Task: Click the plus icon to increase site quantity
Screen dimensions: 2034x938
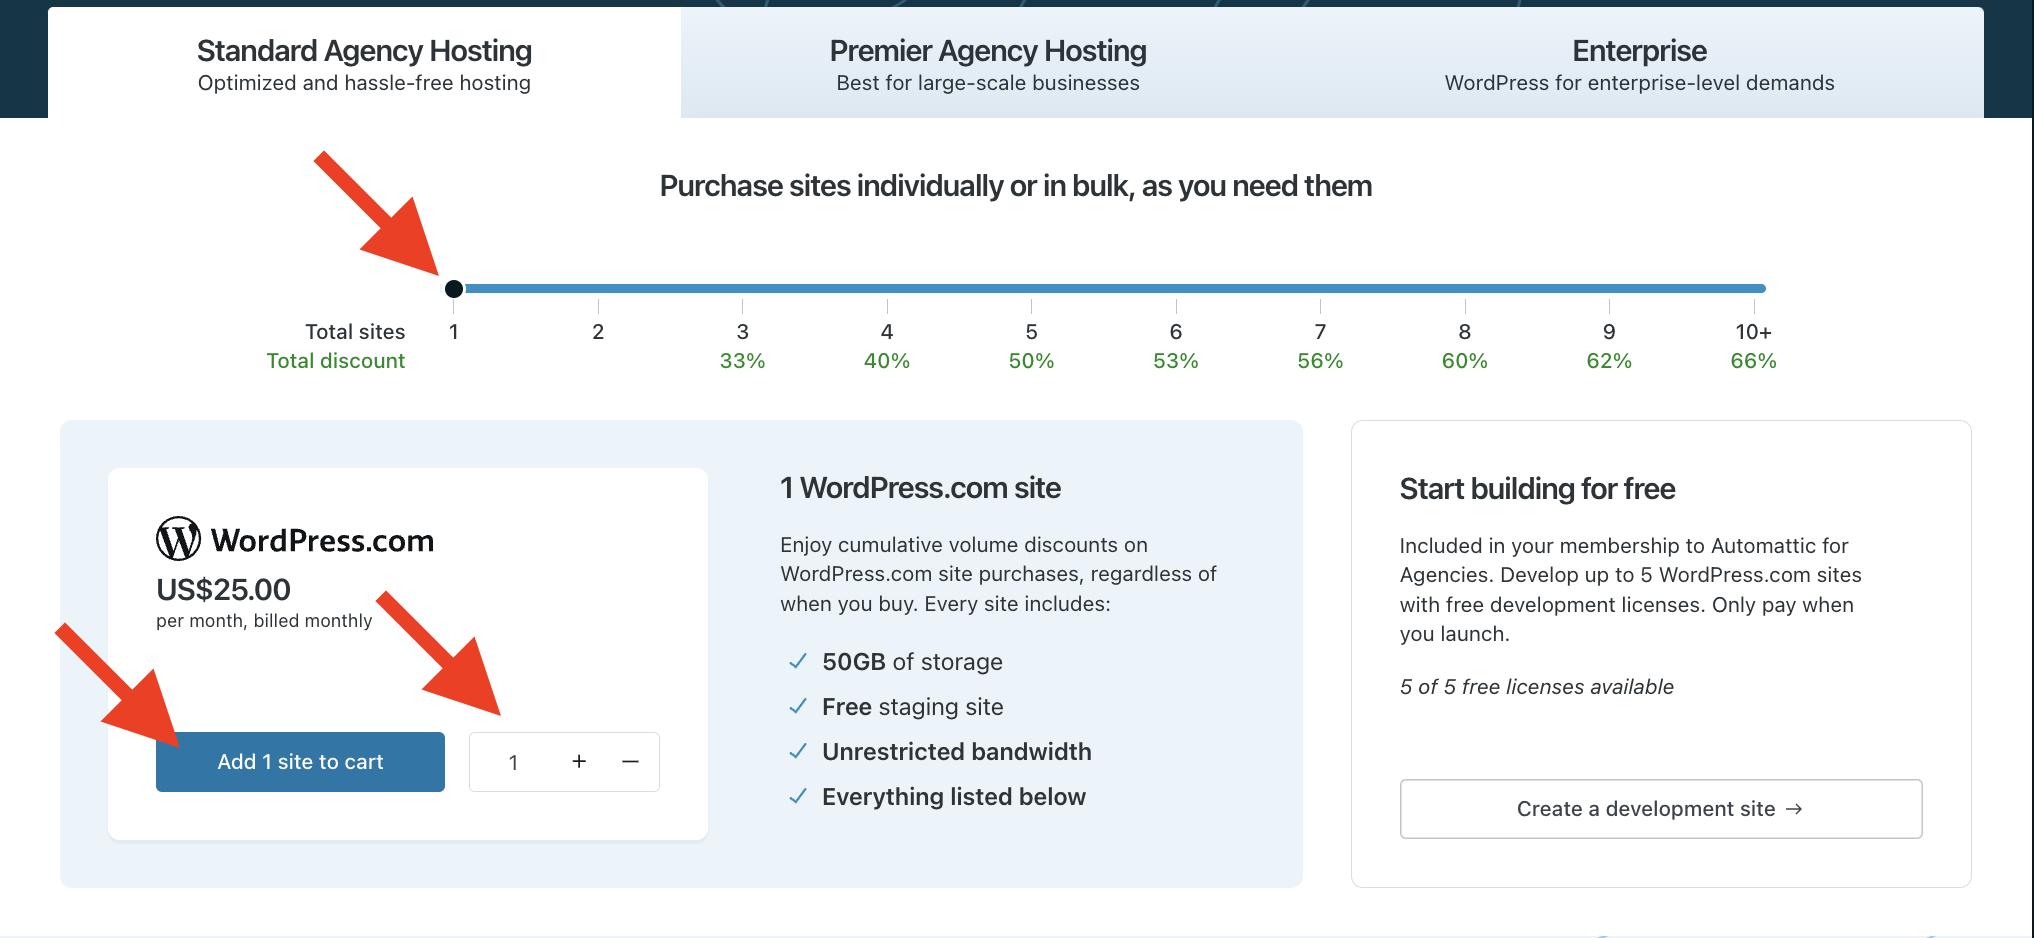Action: (x=579, y=761)
